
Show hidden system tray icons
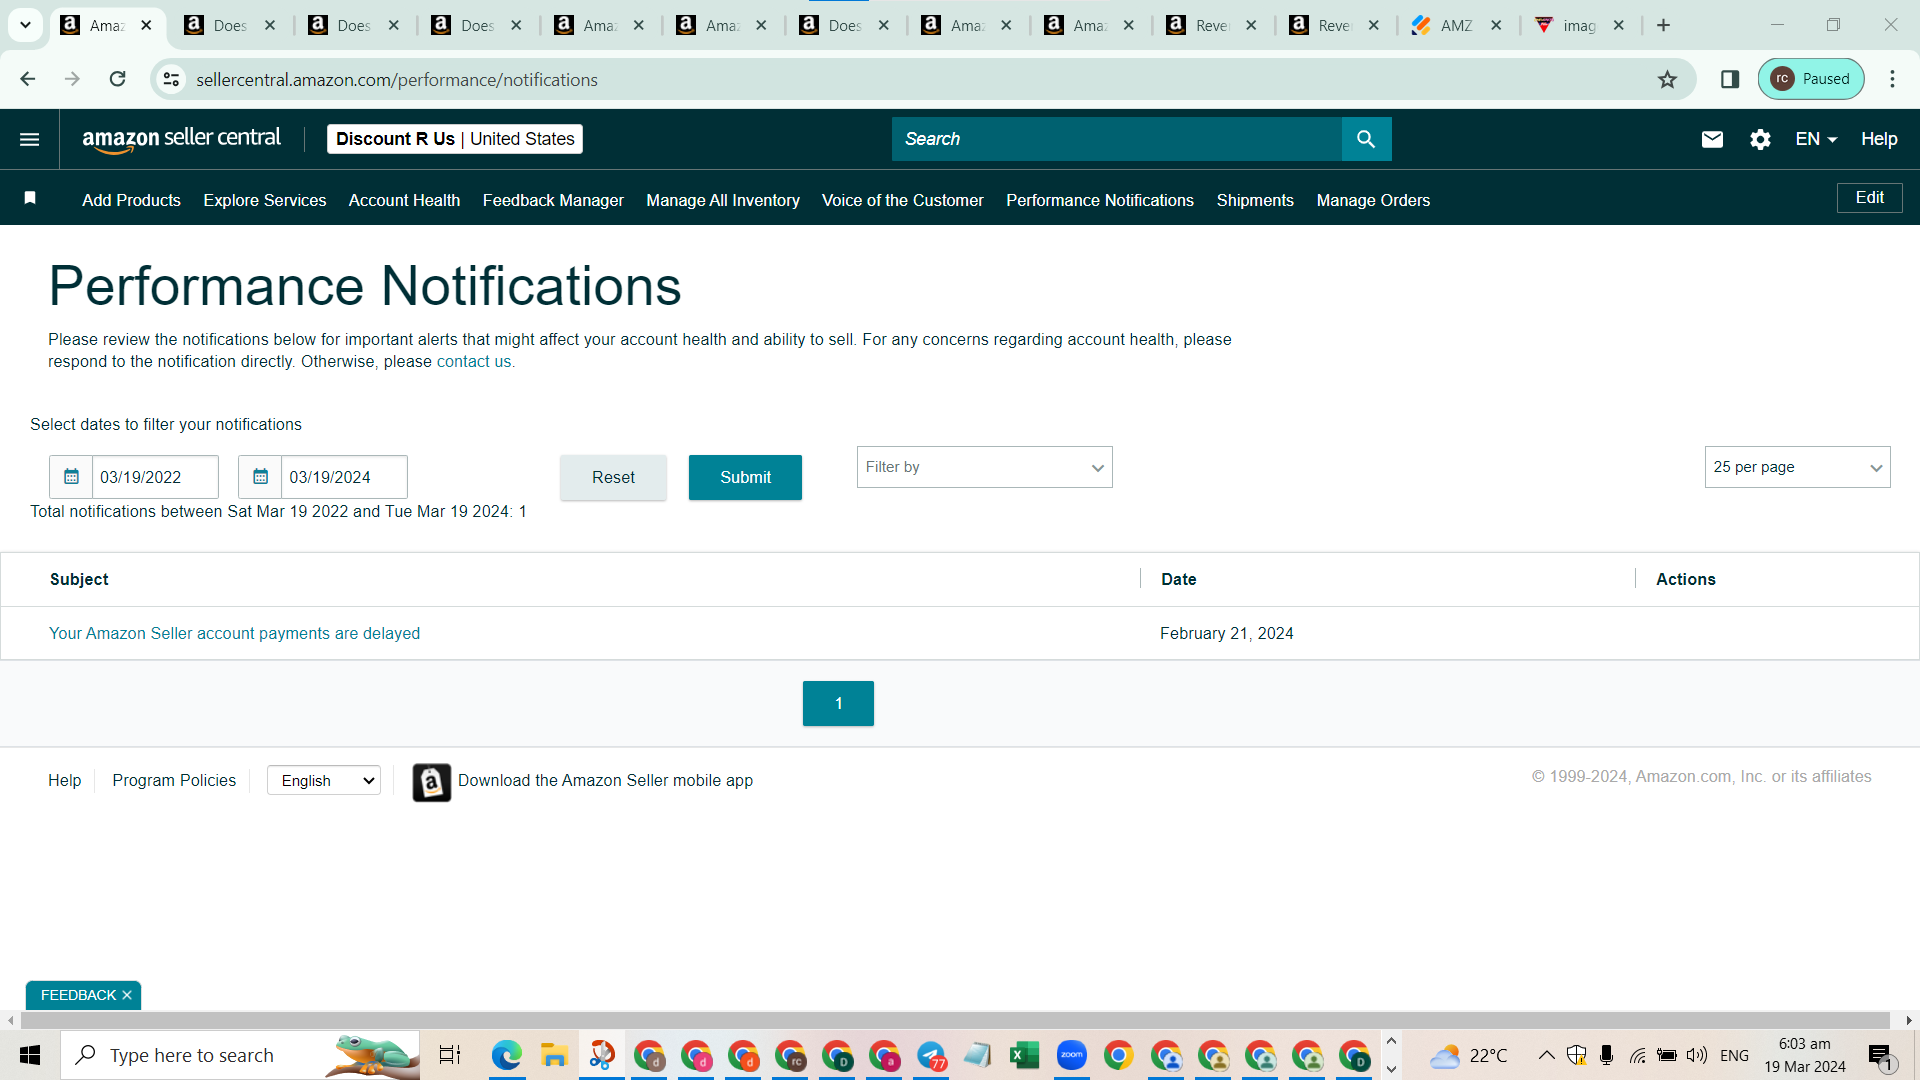(x=1546, y=1055)
